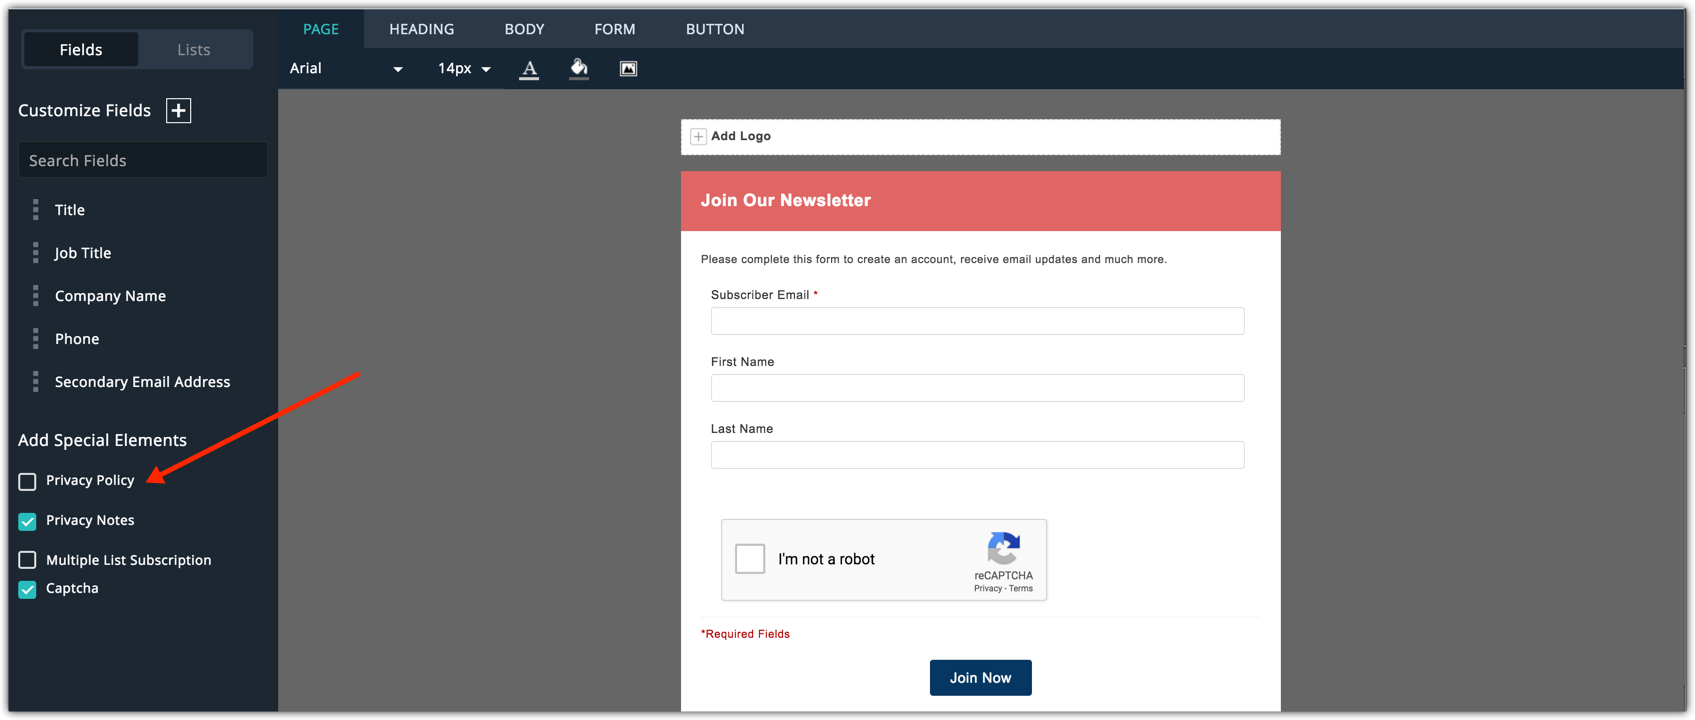Select the Lists tab in sidebar
This screenshot has width=1695, height=720.
pos(194,50)
